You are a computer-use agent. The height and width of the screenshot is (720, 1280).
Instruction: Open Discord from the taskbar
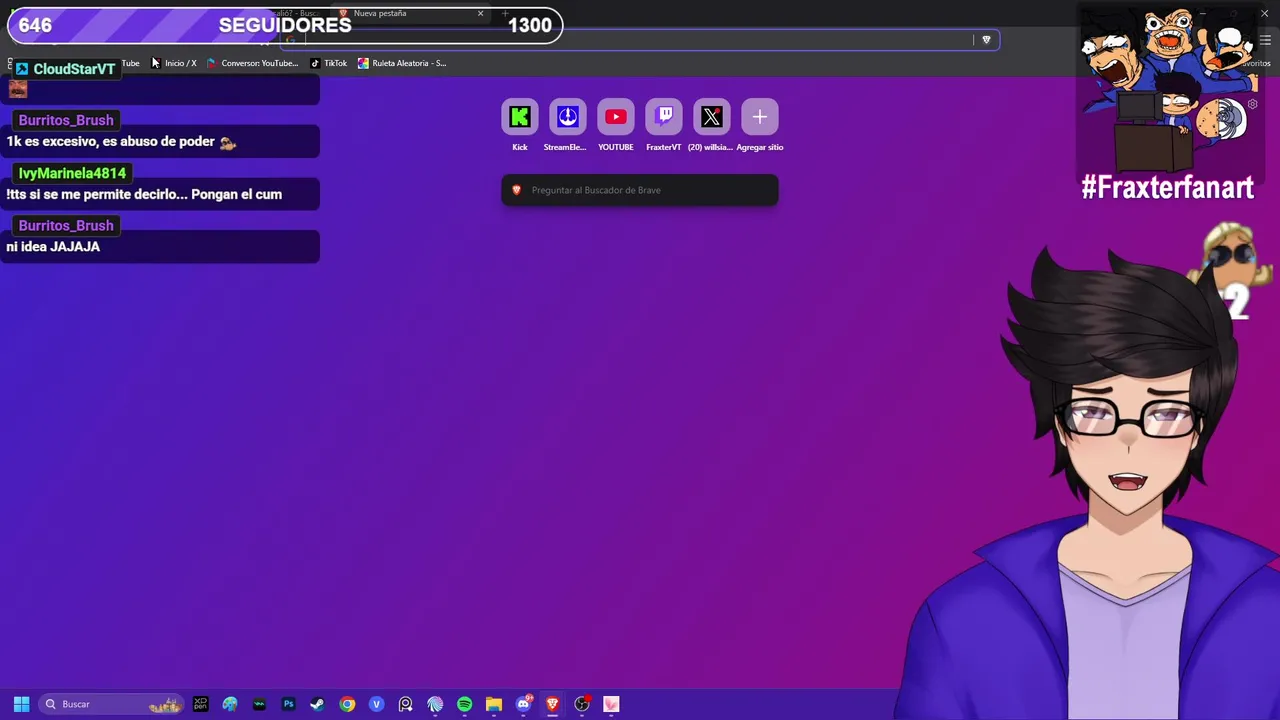pos(523,704)
